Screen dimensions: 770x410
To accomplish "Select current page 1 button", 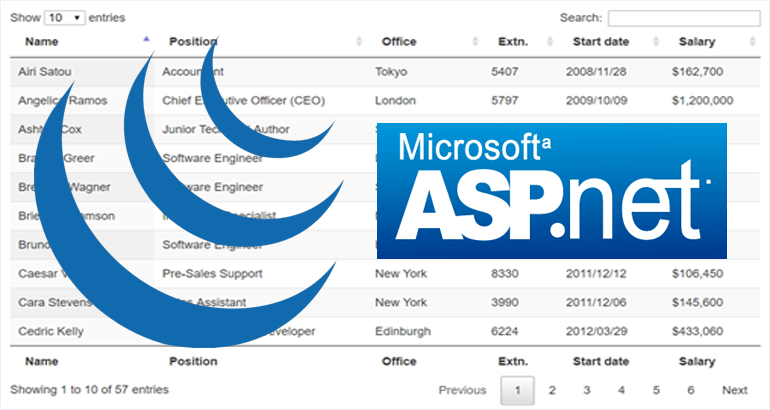I will click(x=517, y=390).
